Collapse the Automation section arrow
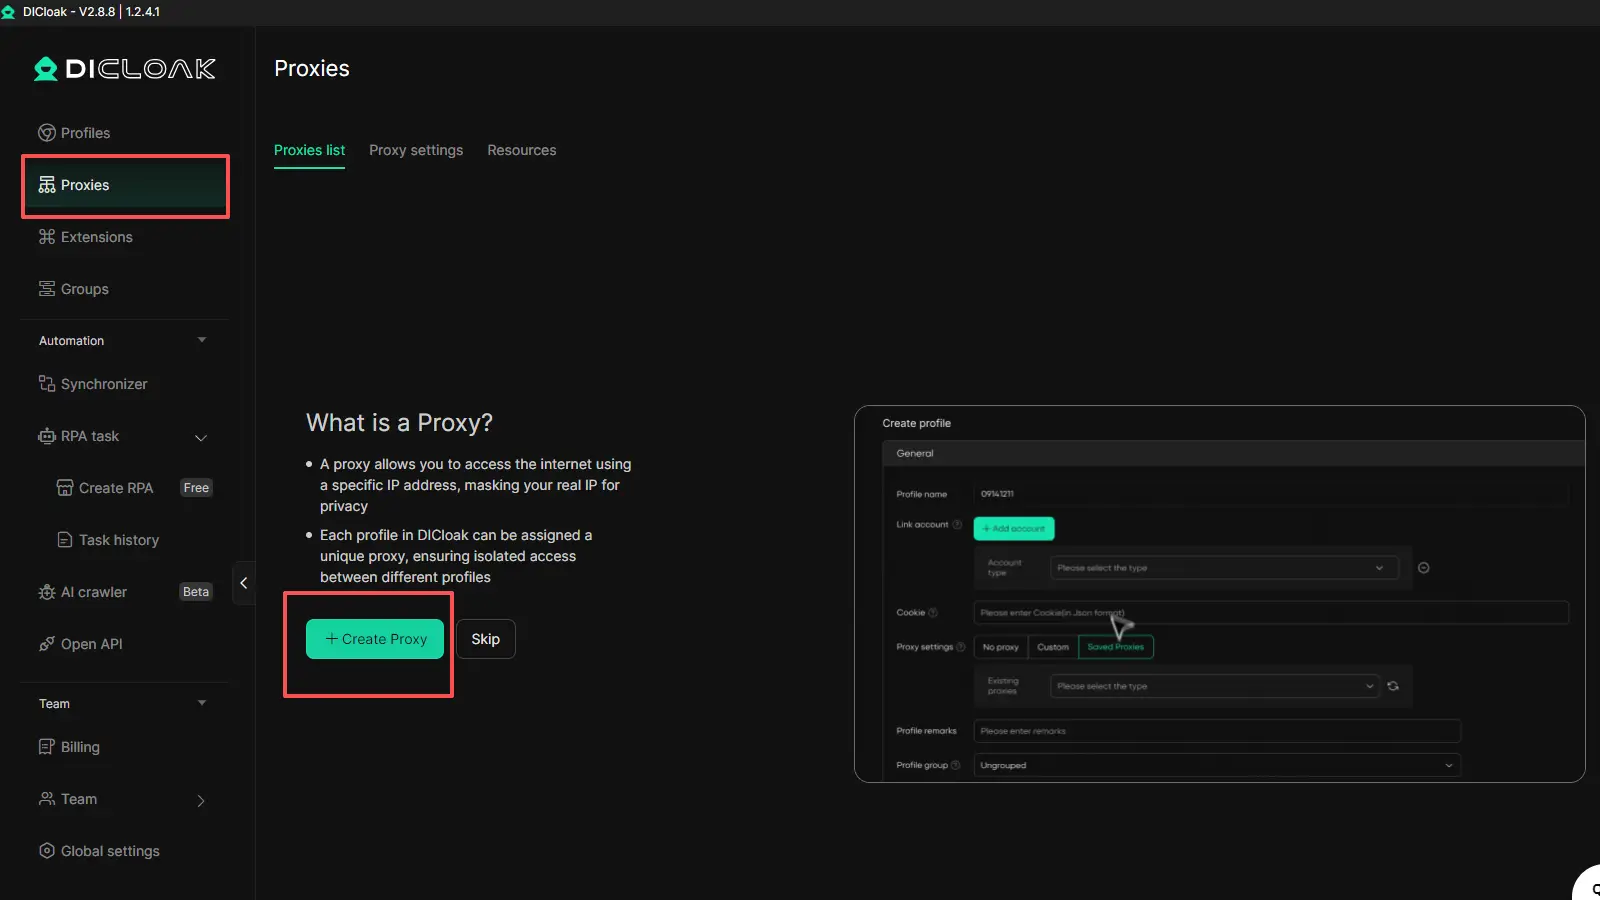This screenshot has height=900, width=1600. 202,340
